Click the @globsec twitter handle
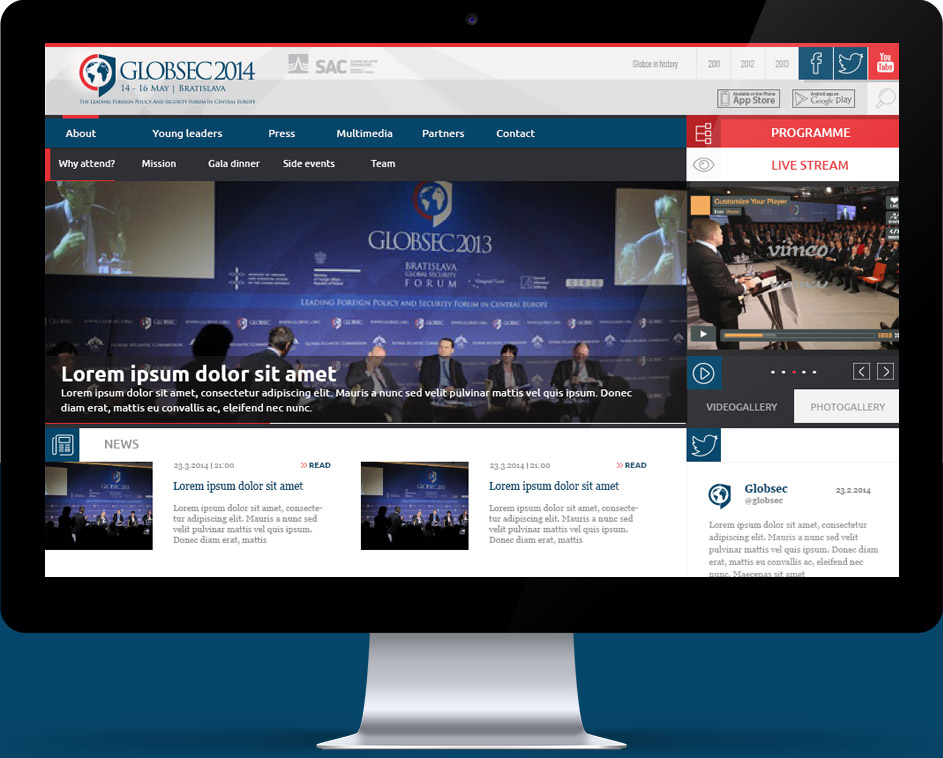The image size is (943, 758). [x=764, y=501]
